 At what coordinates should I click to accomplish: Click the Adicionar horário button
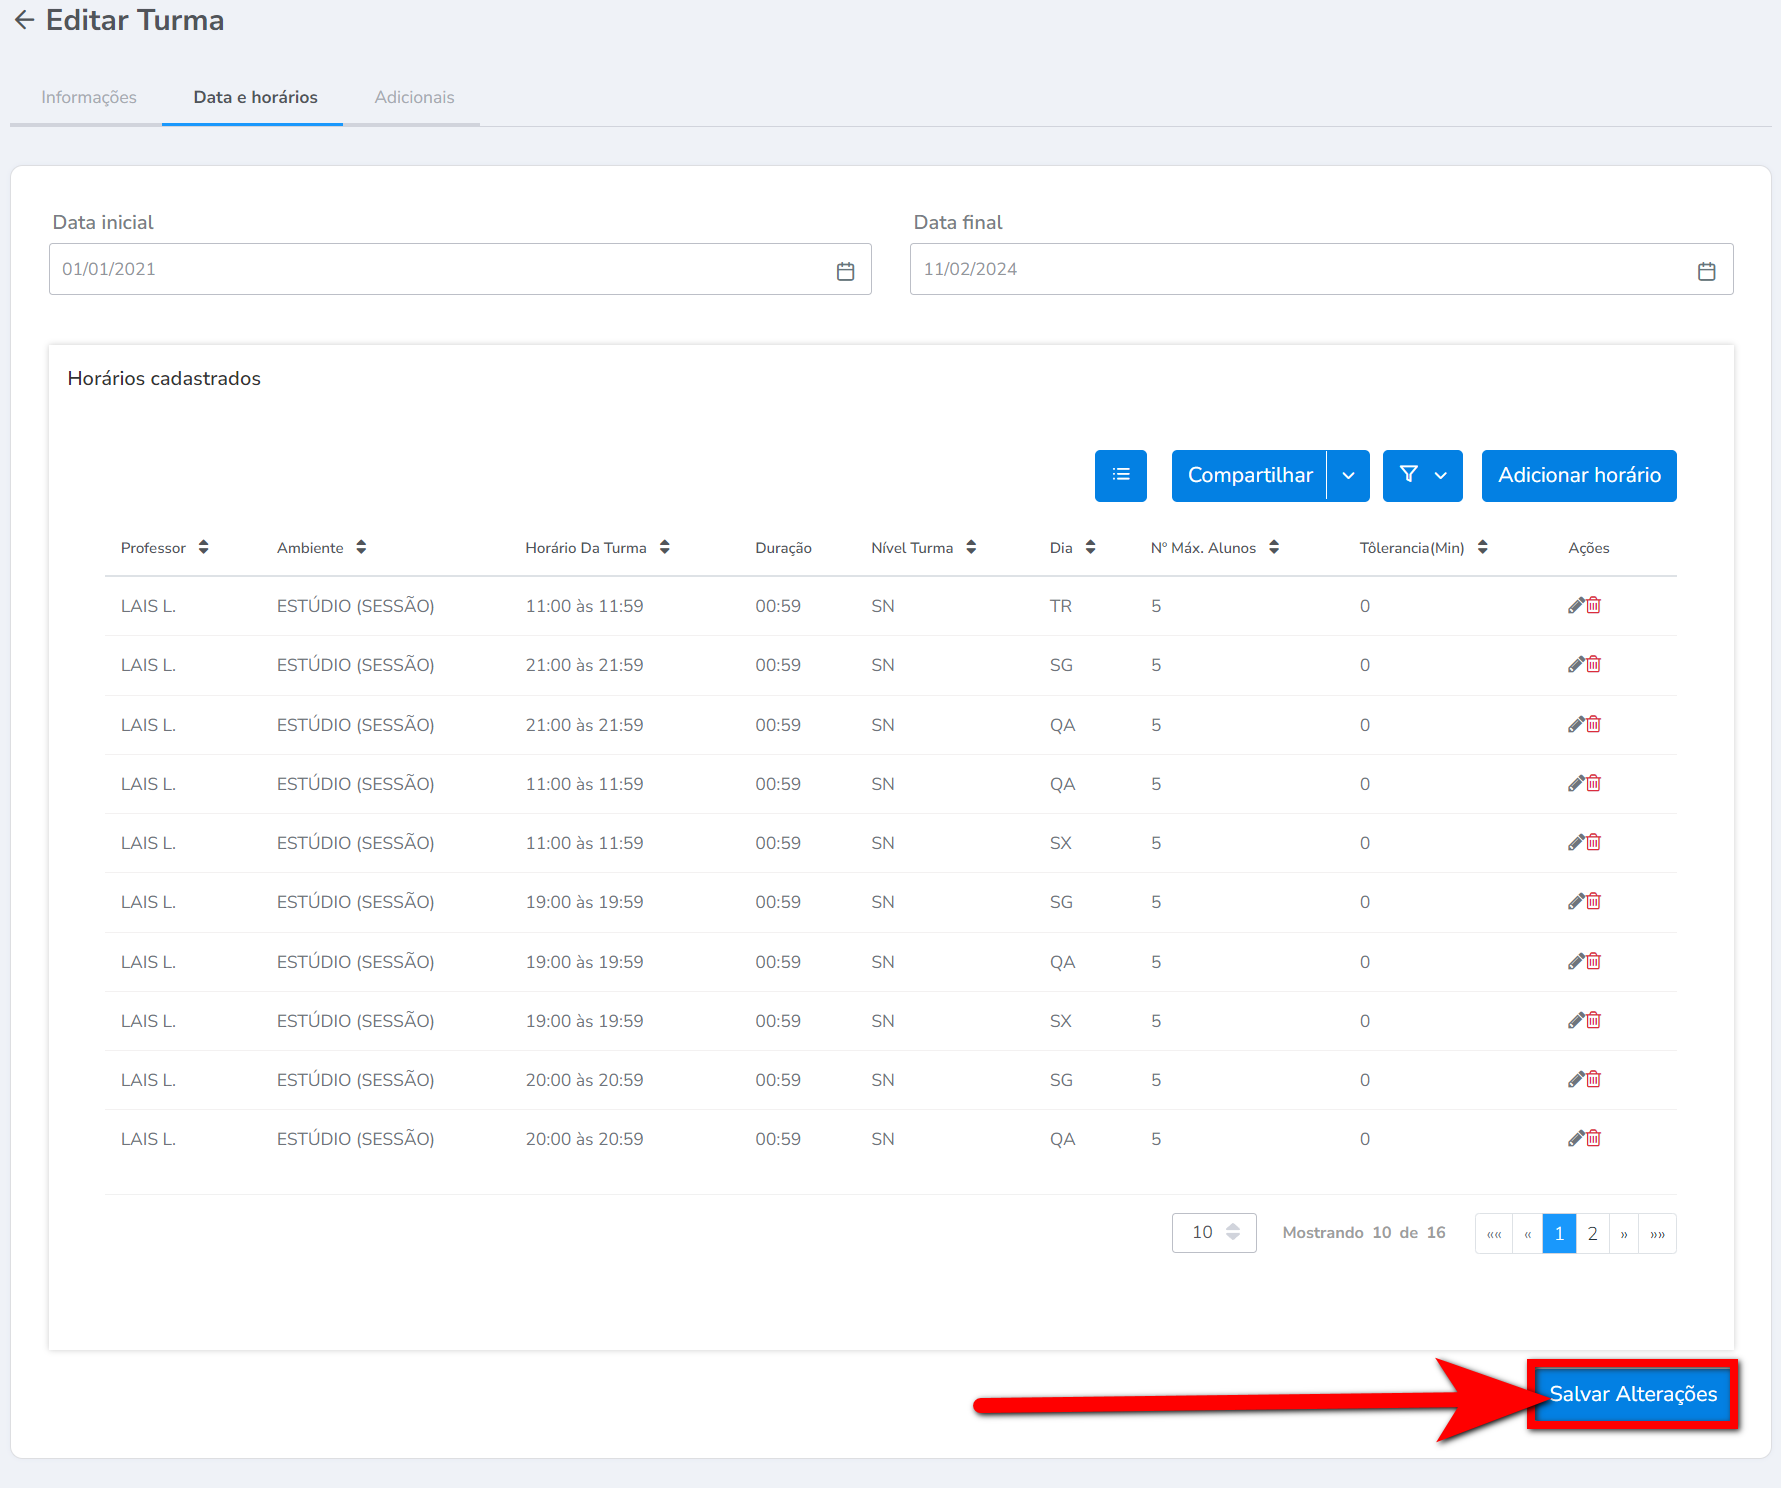coord(1578,476)
